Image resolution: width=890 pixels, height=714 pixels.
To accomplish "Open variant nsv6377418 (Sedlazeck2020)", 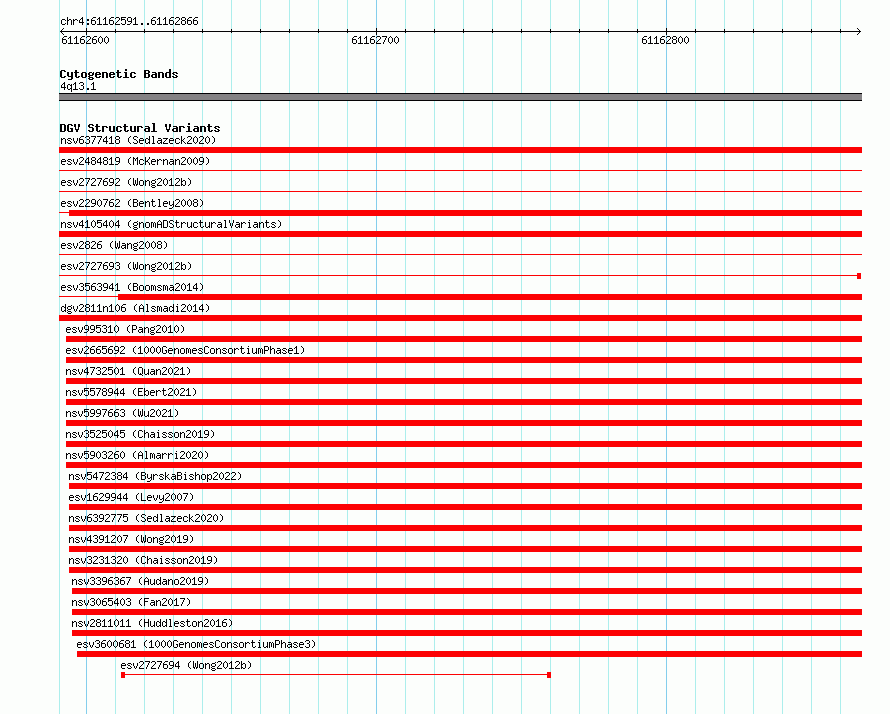I will click(138, 140).
